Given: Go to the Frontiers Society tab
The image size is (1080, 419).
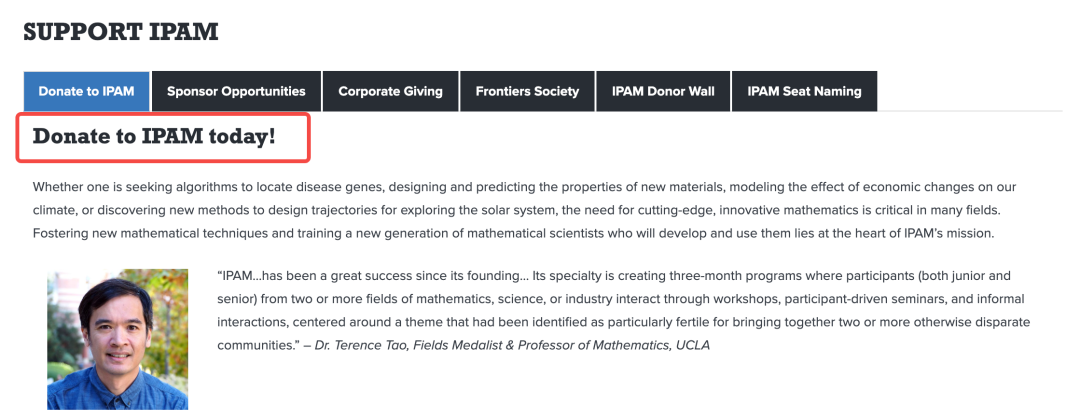Looking at the screenshot, I should pos(527,91).
